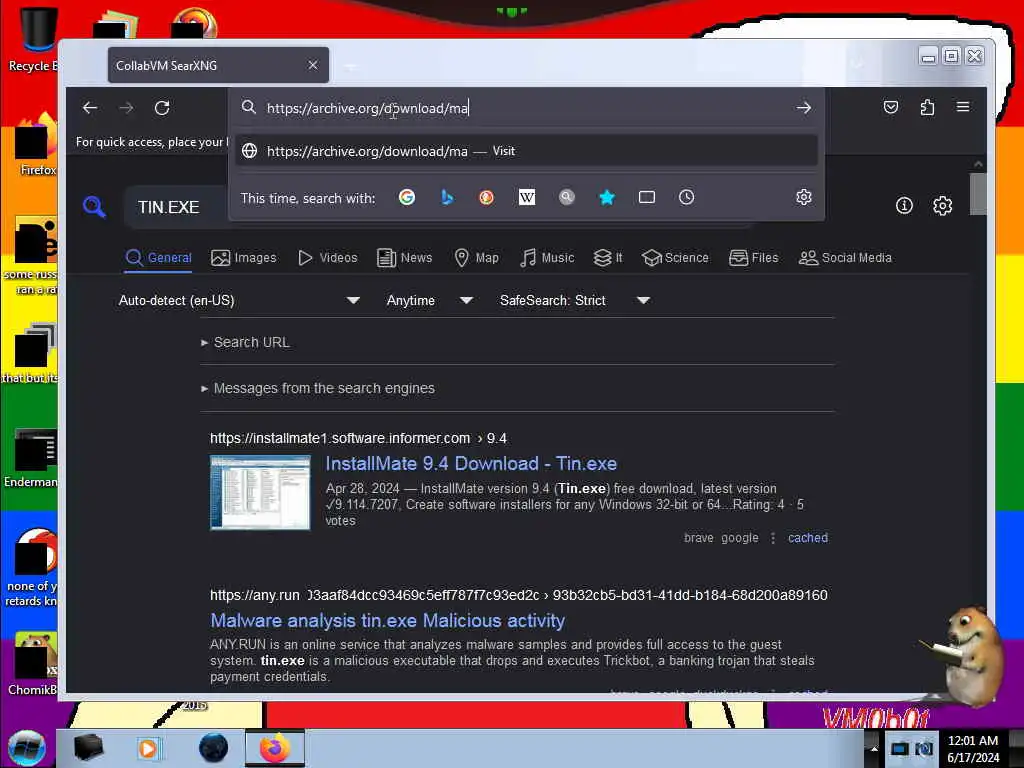Click the Go arrow in address bar
Image resolution: width=1024 pixels, height=768 pixels.
click(804, 108)
